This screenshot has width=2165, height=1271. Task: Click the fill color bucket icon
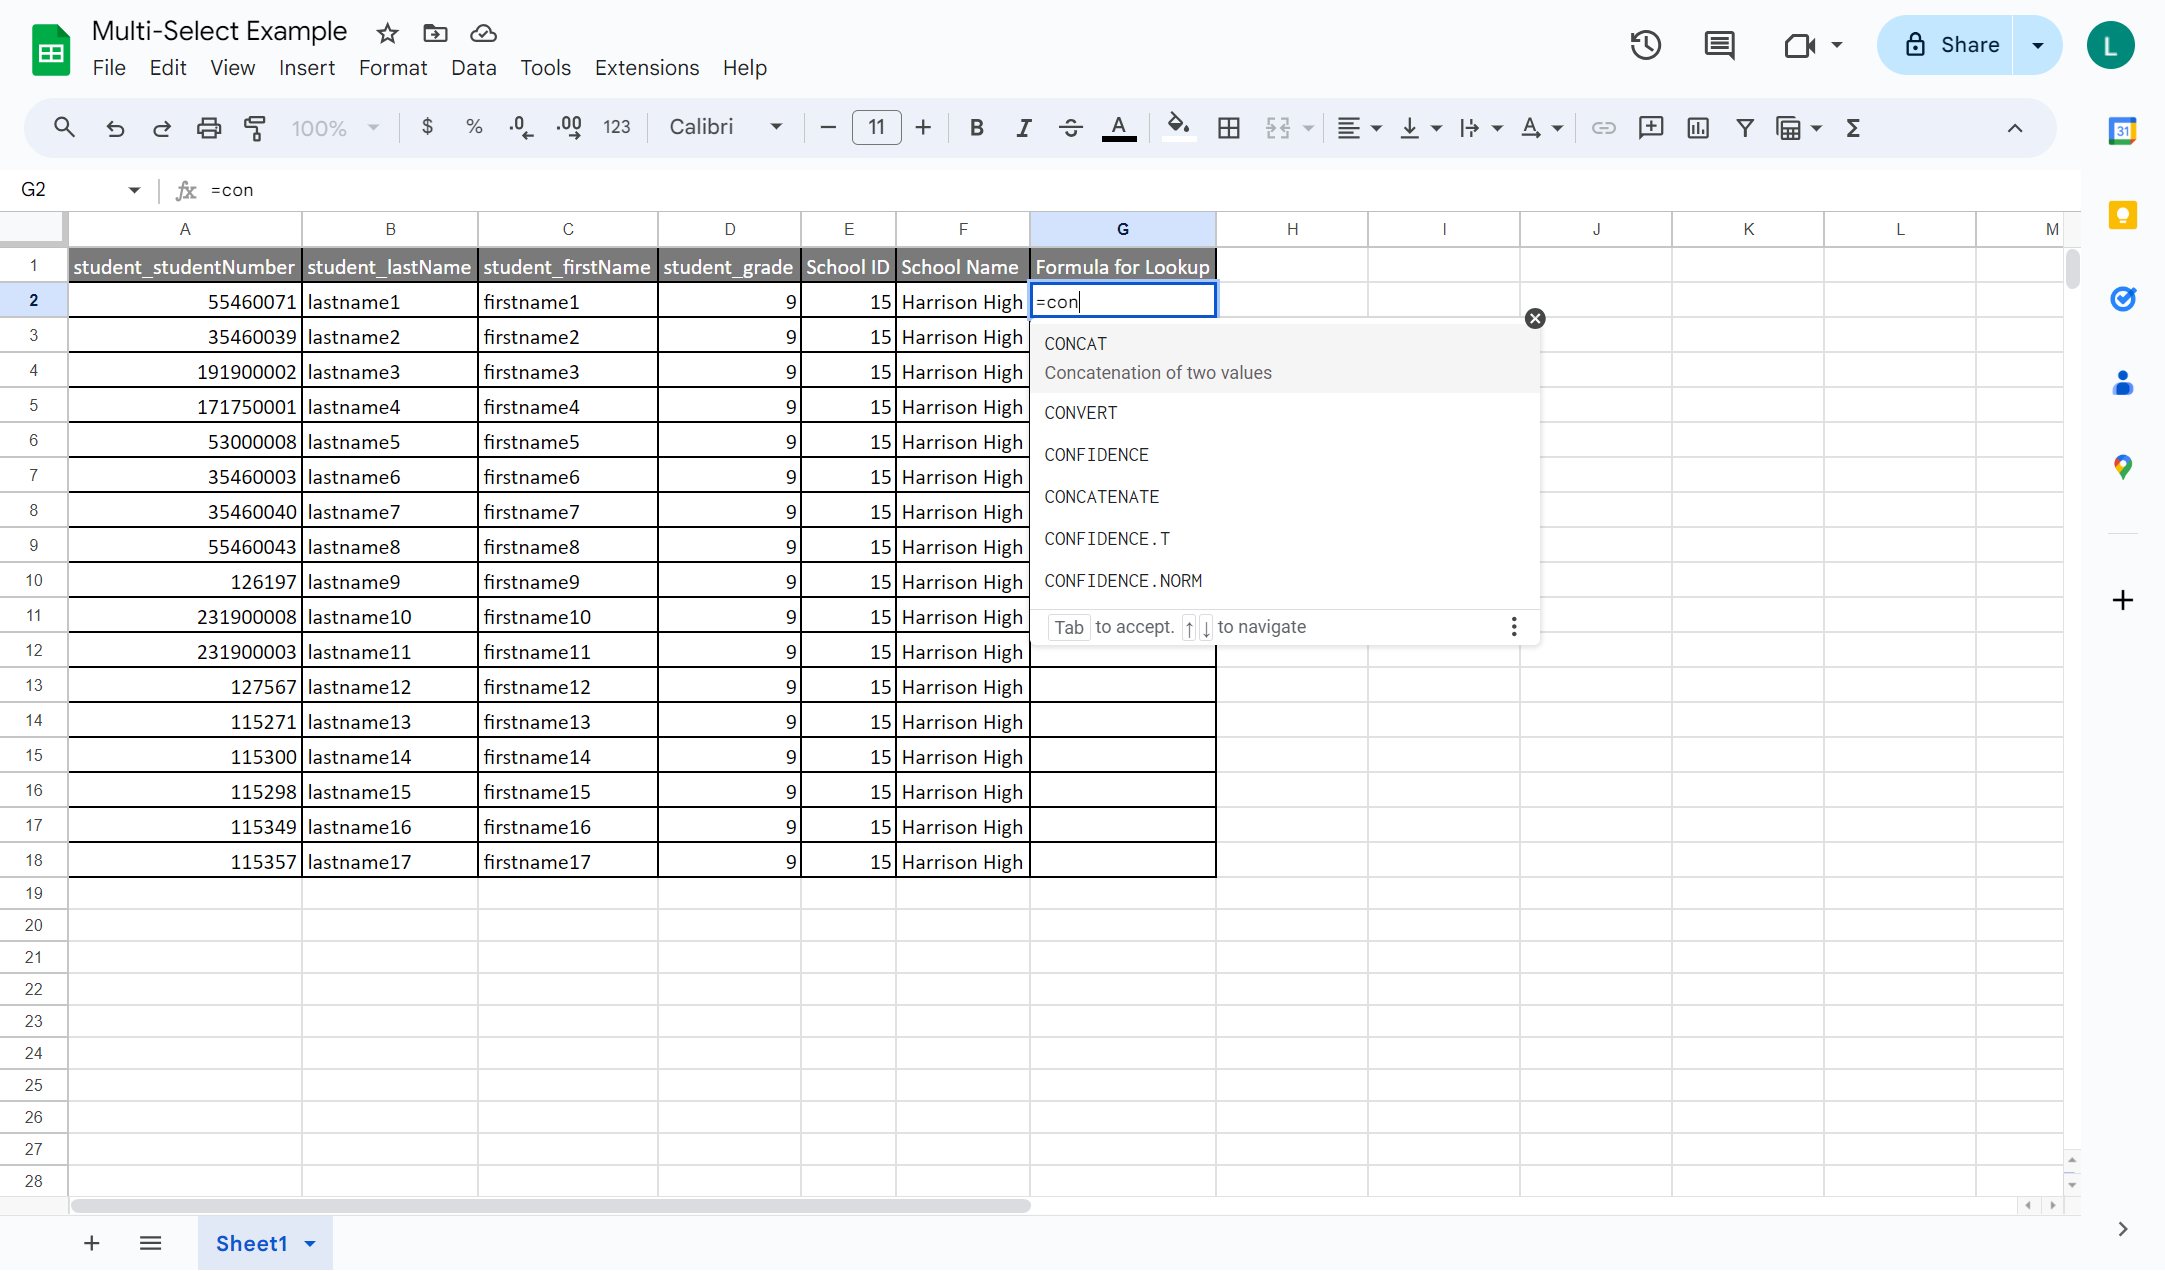(x=1179, y=127)
